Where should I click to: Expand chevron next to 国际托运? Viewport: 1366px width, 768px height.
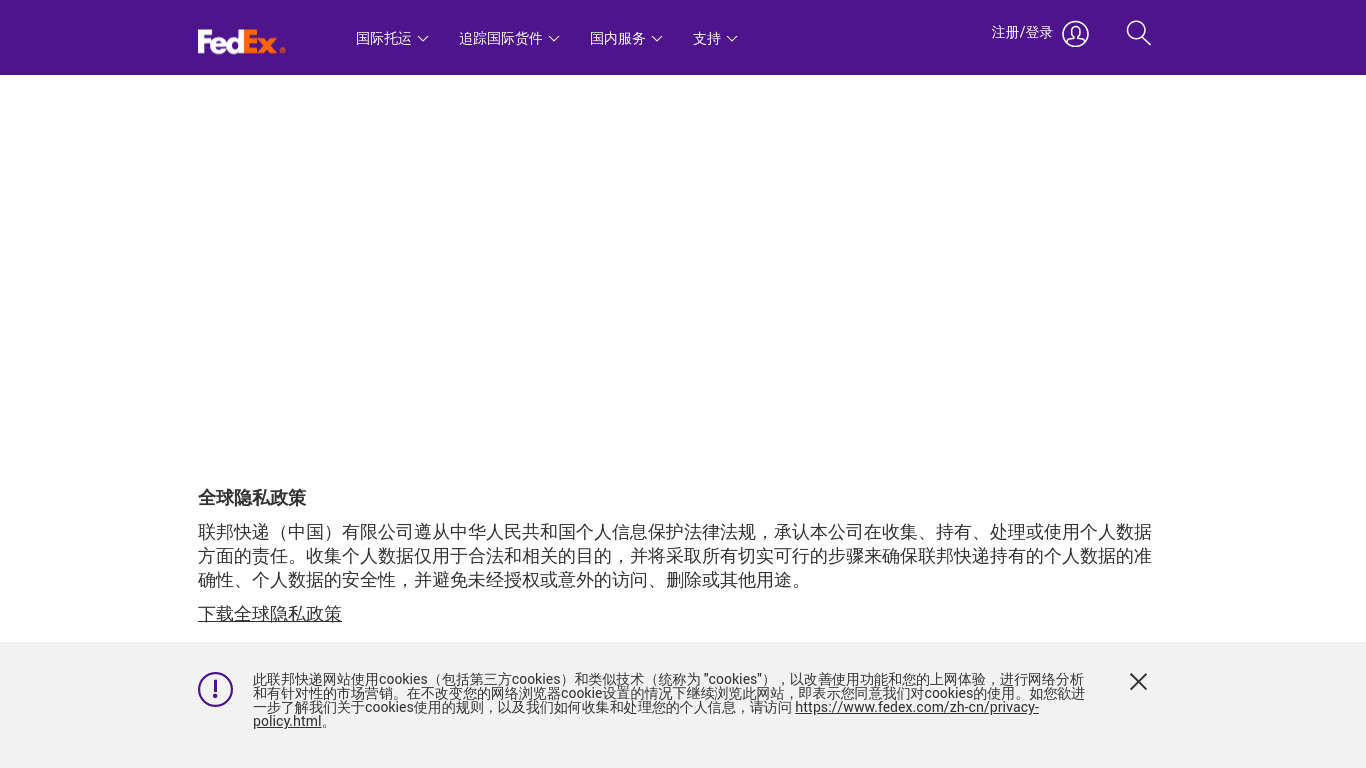pyautogui.click(x=423, y=39)
